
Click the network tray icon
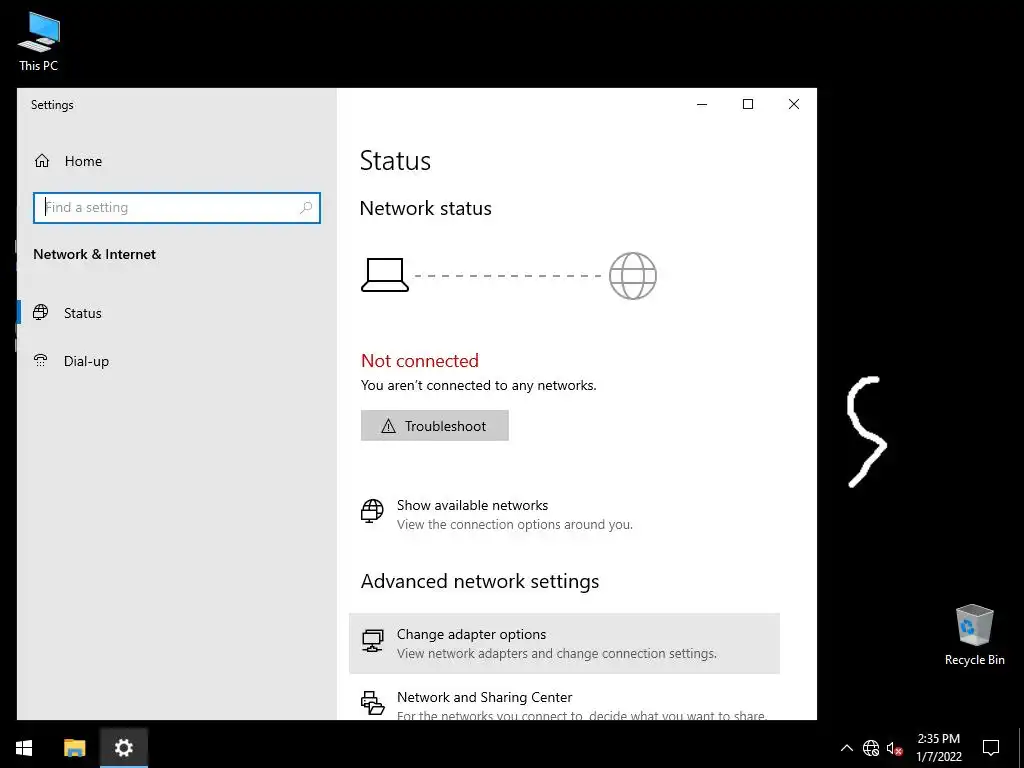point(871,748)
